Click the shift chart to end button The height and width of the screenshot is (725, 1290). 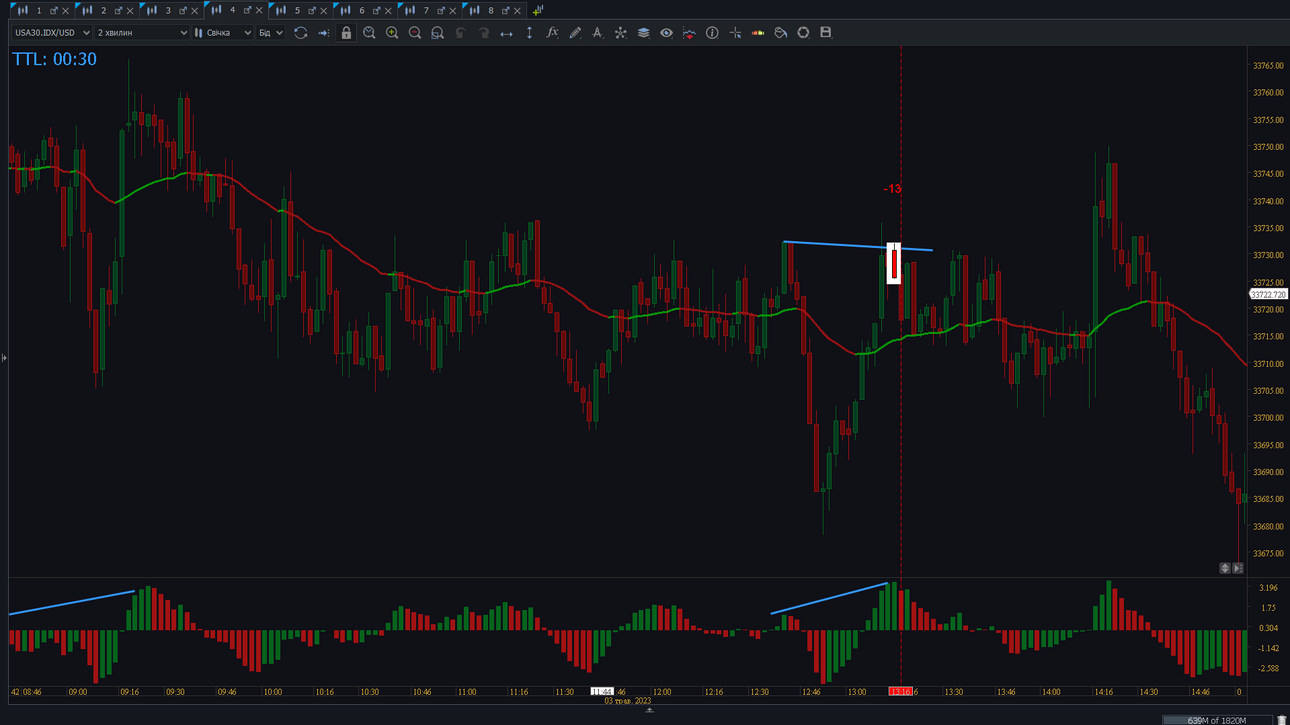coord(1238,568)
